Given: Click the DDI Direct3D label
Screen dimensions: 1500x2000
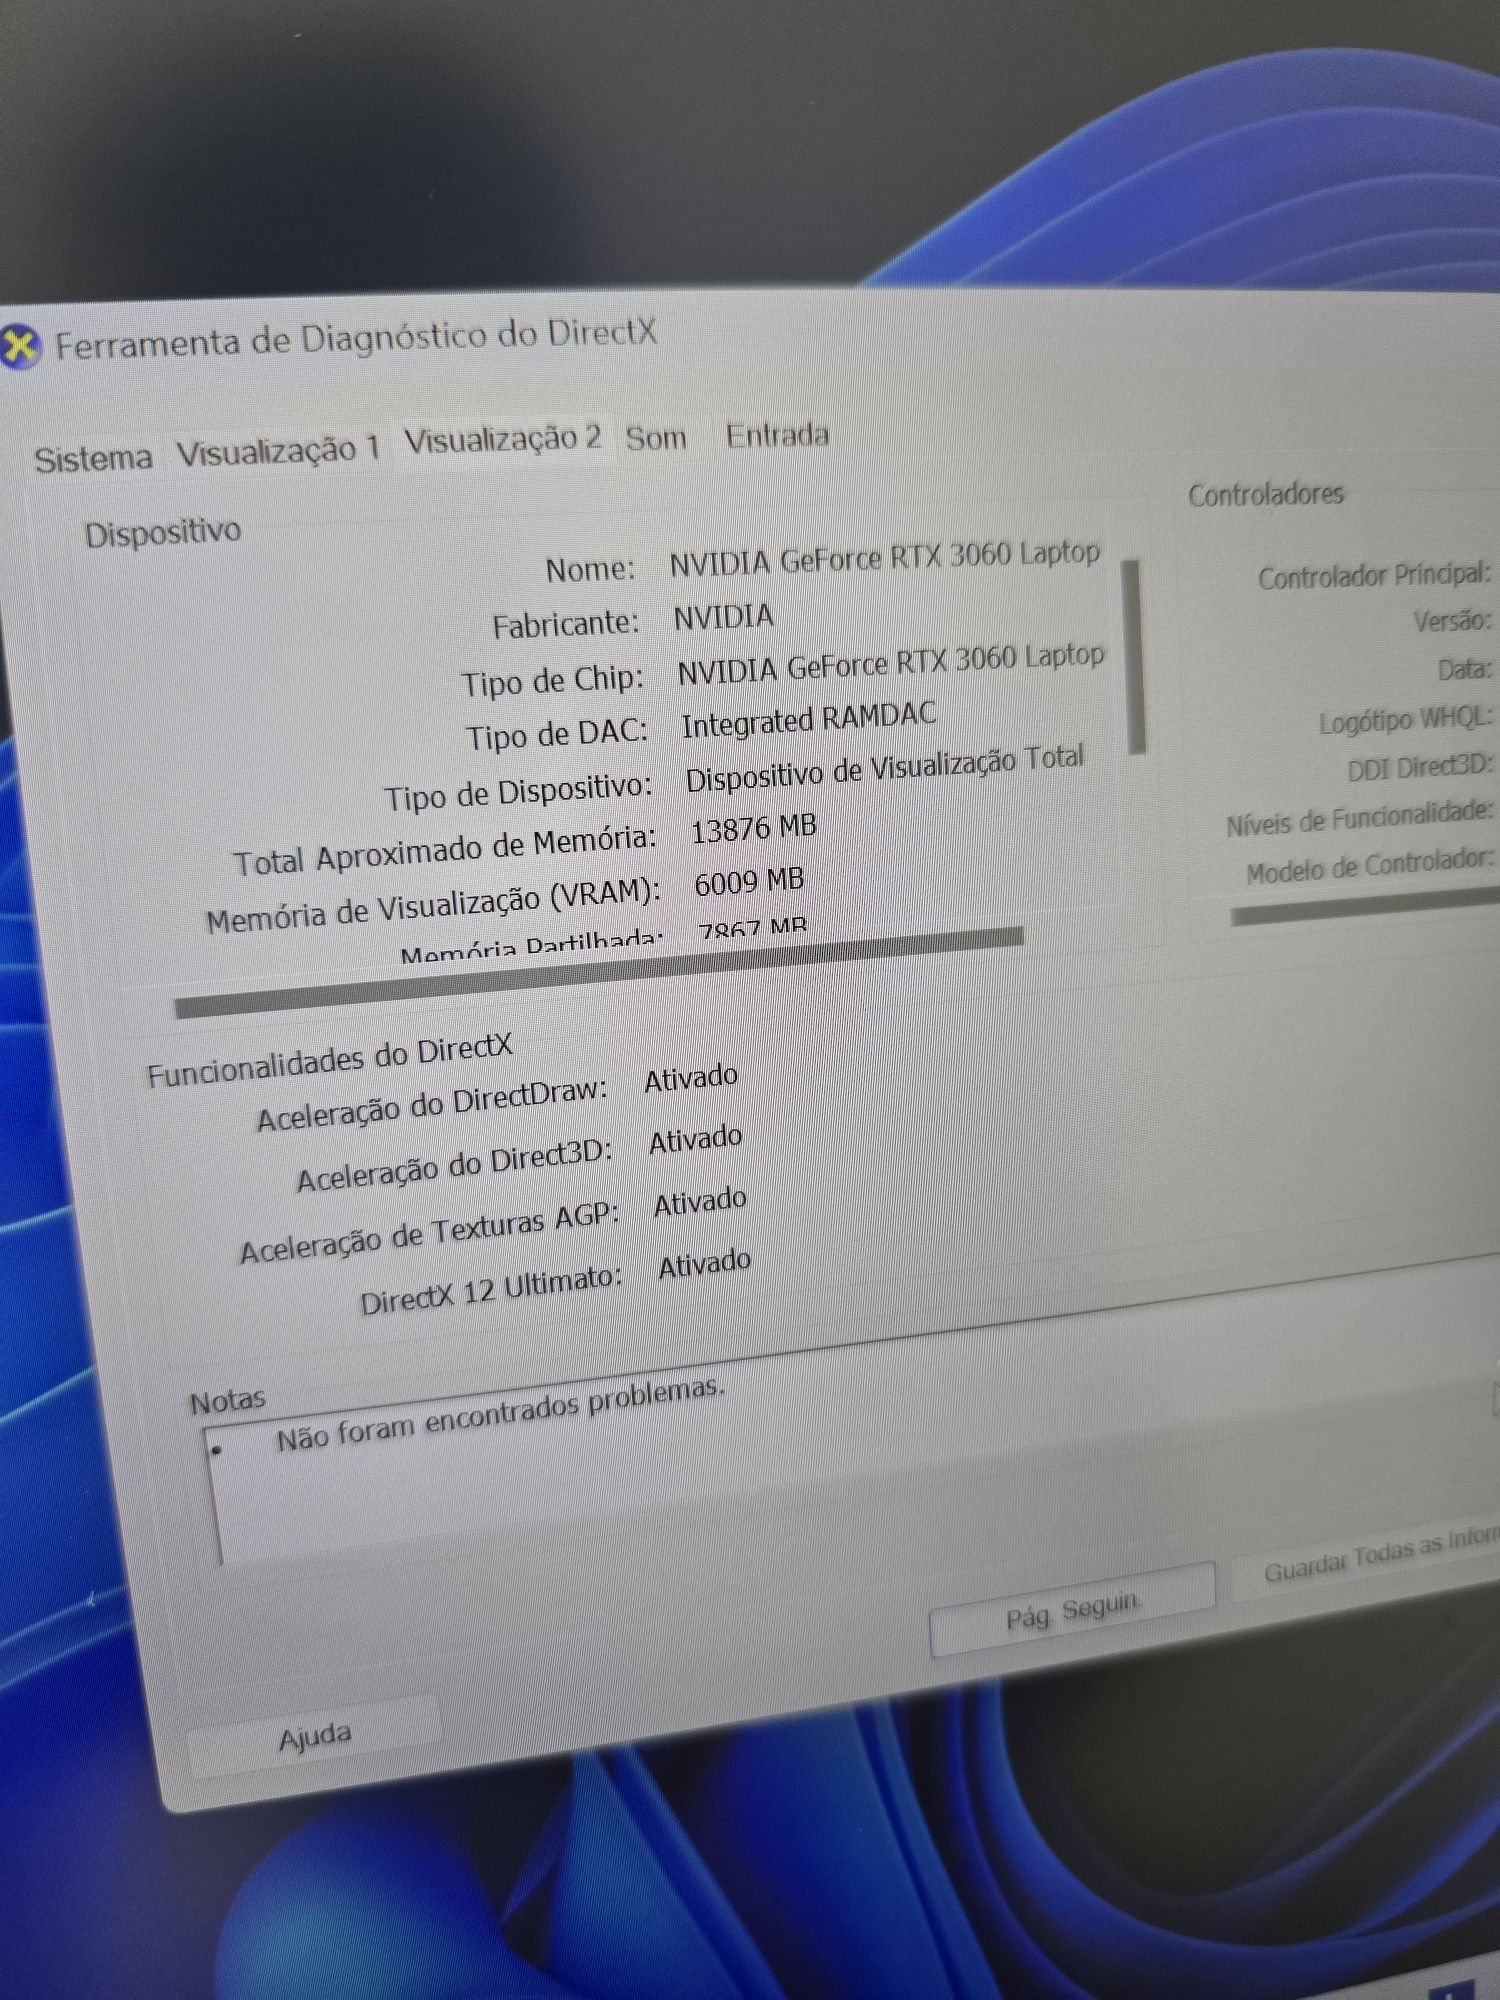Looking at the screenshot, I should tap(1420, 768).
